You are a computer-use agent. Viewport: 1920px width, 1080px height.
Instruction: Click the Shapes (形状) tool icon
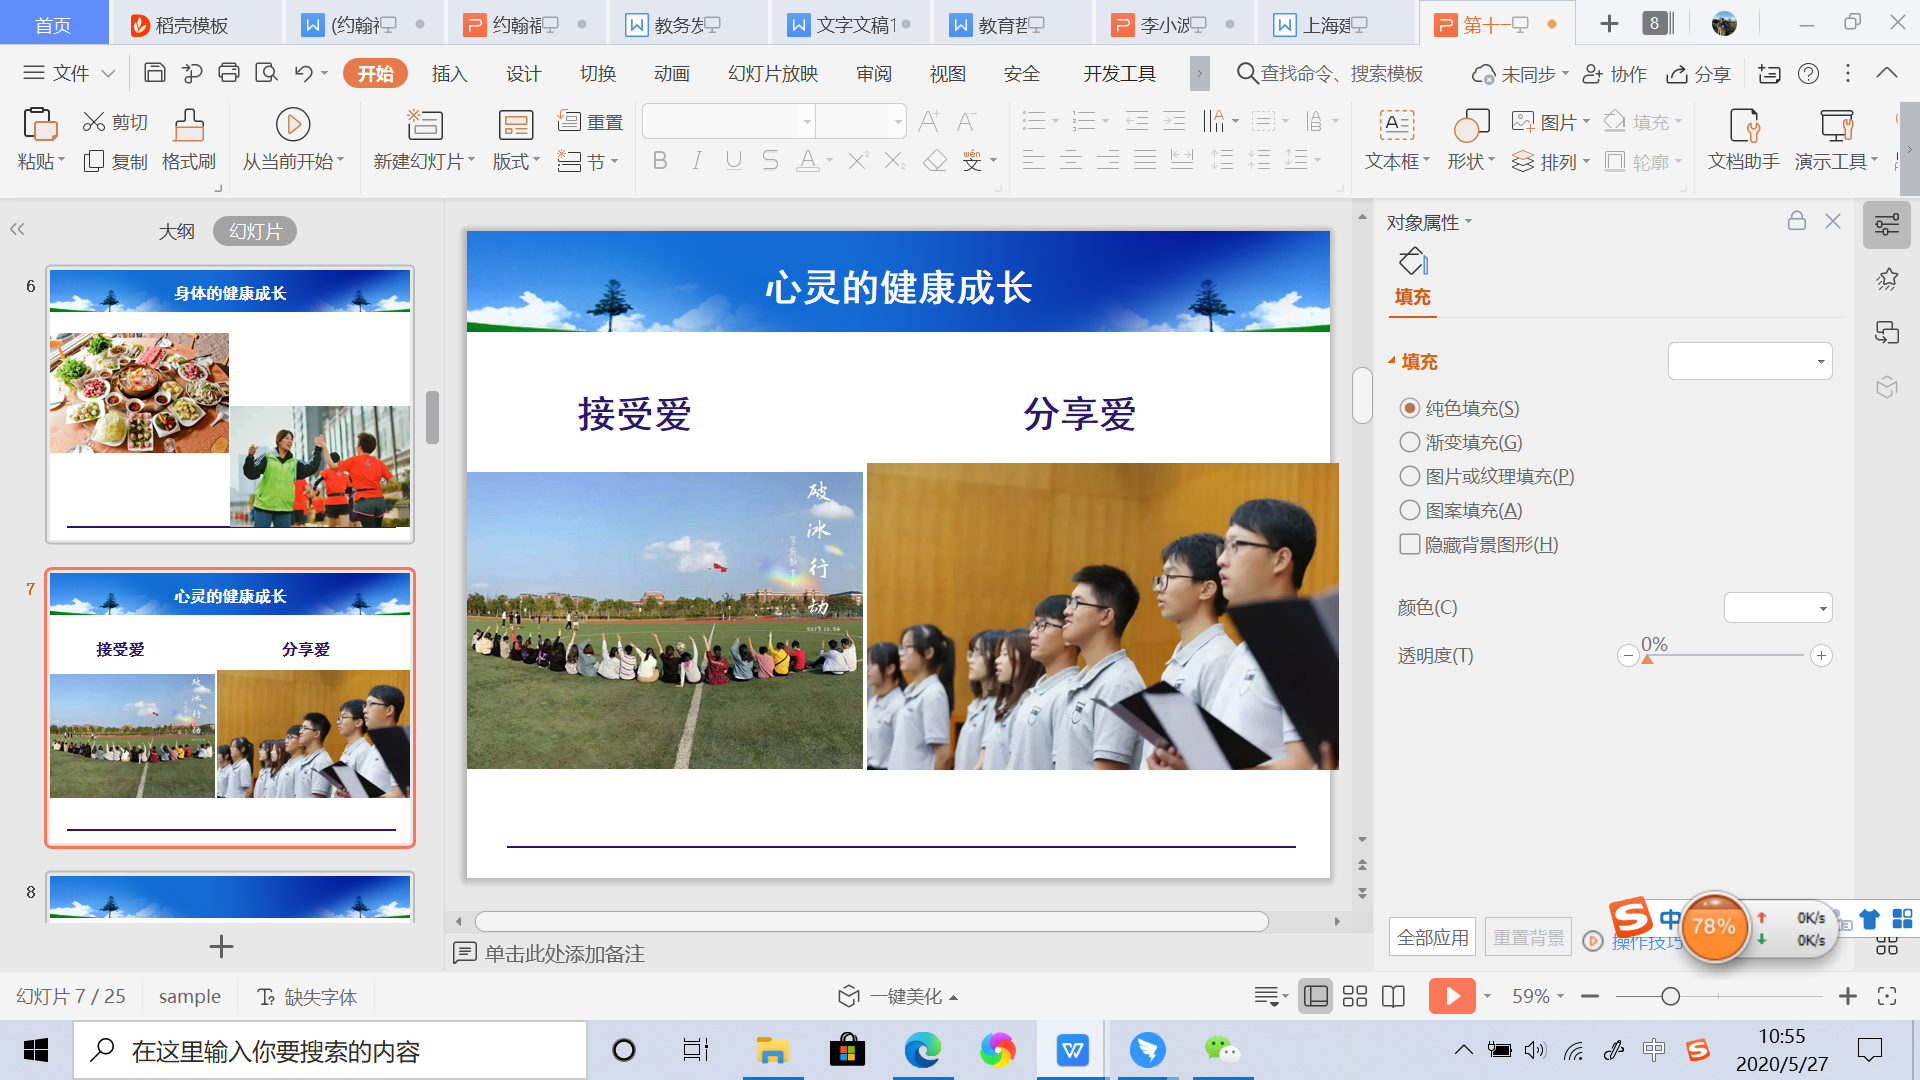(x=1470, y=126)
